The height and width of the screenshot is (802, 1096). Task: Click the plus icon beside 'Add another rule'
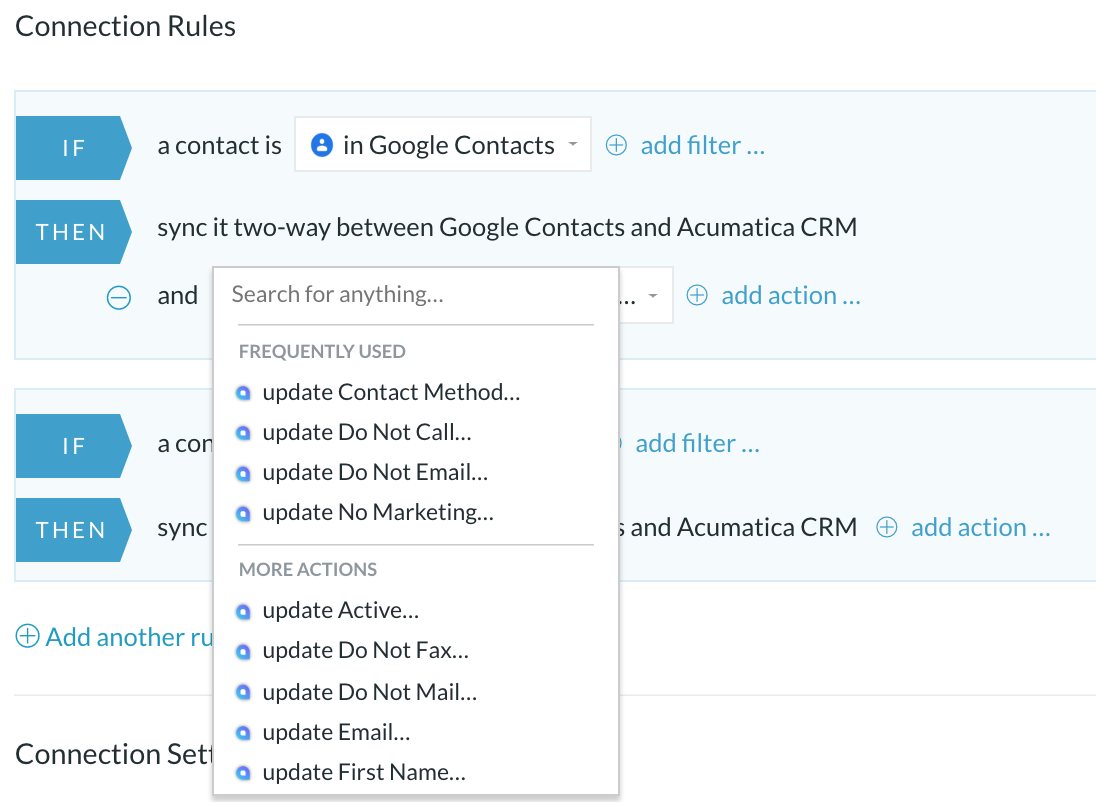27,636
